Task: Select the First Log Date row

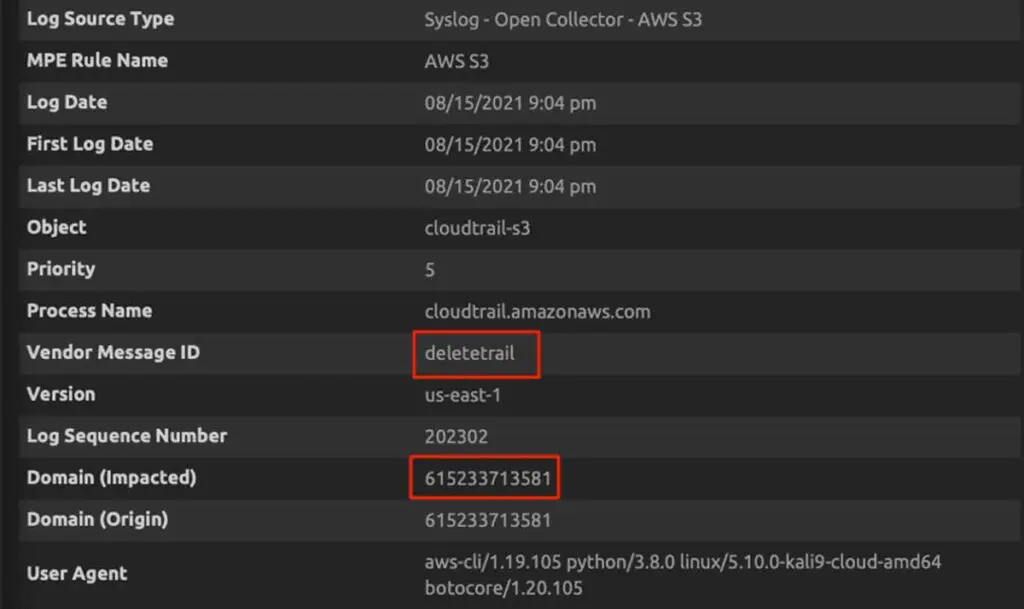Action: click(x=89, y=144)
